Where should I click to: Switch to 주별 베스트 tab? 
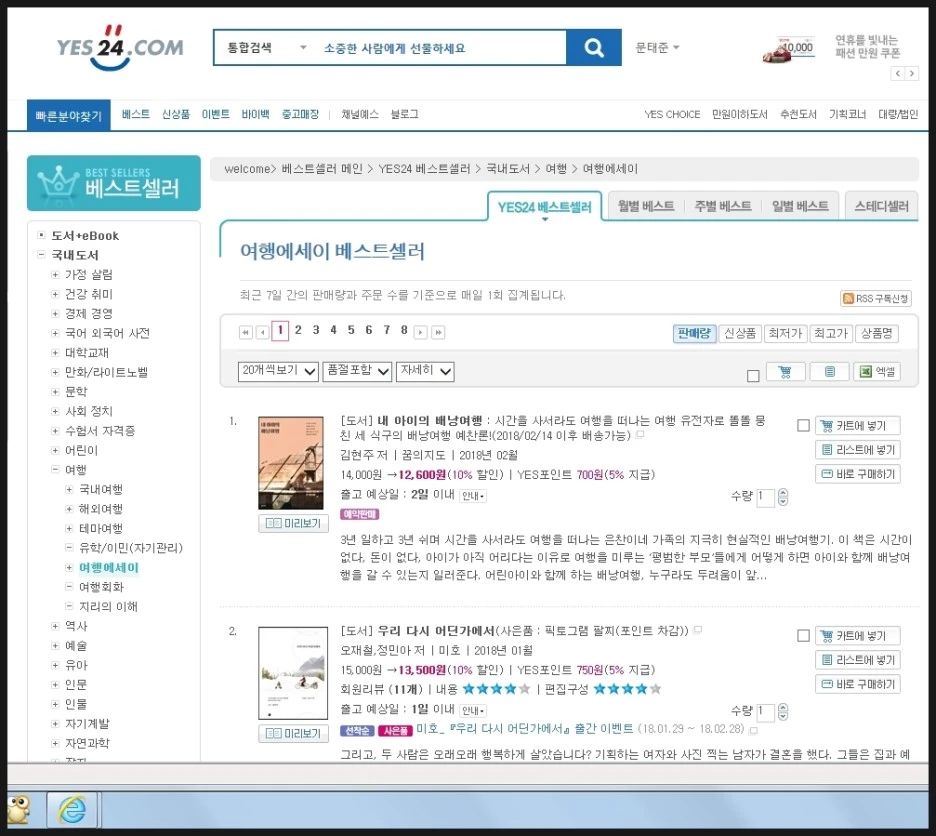click(723, 206)
